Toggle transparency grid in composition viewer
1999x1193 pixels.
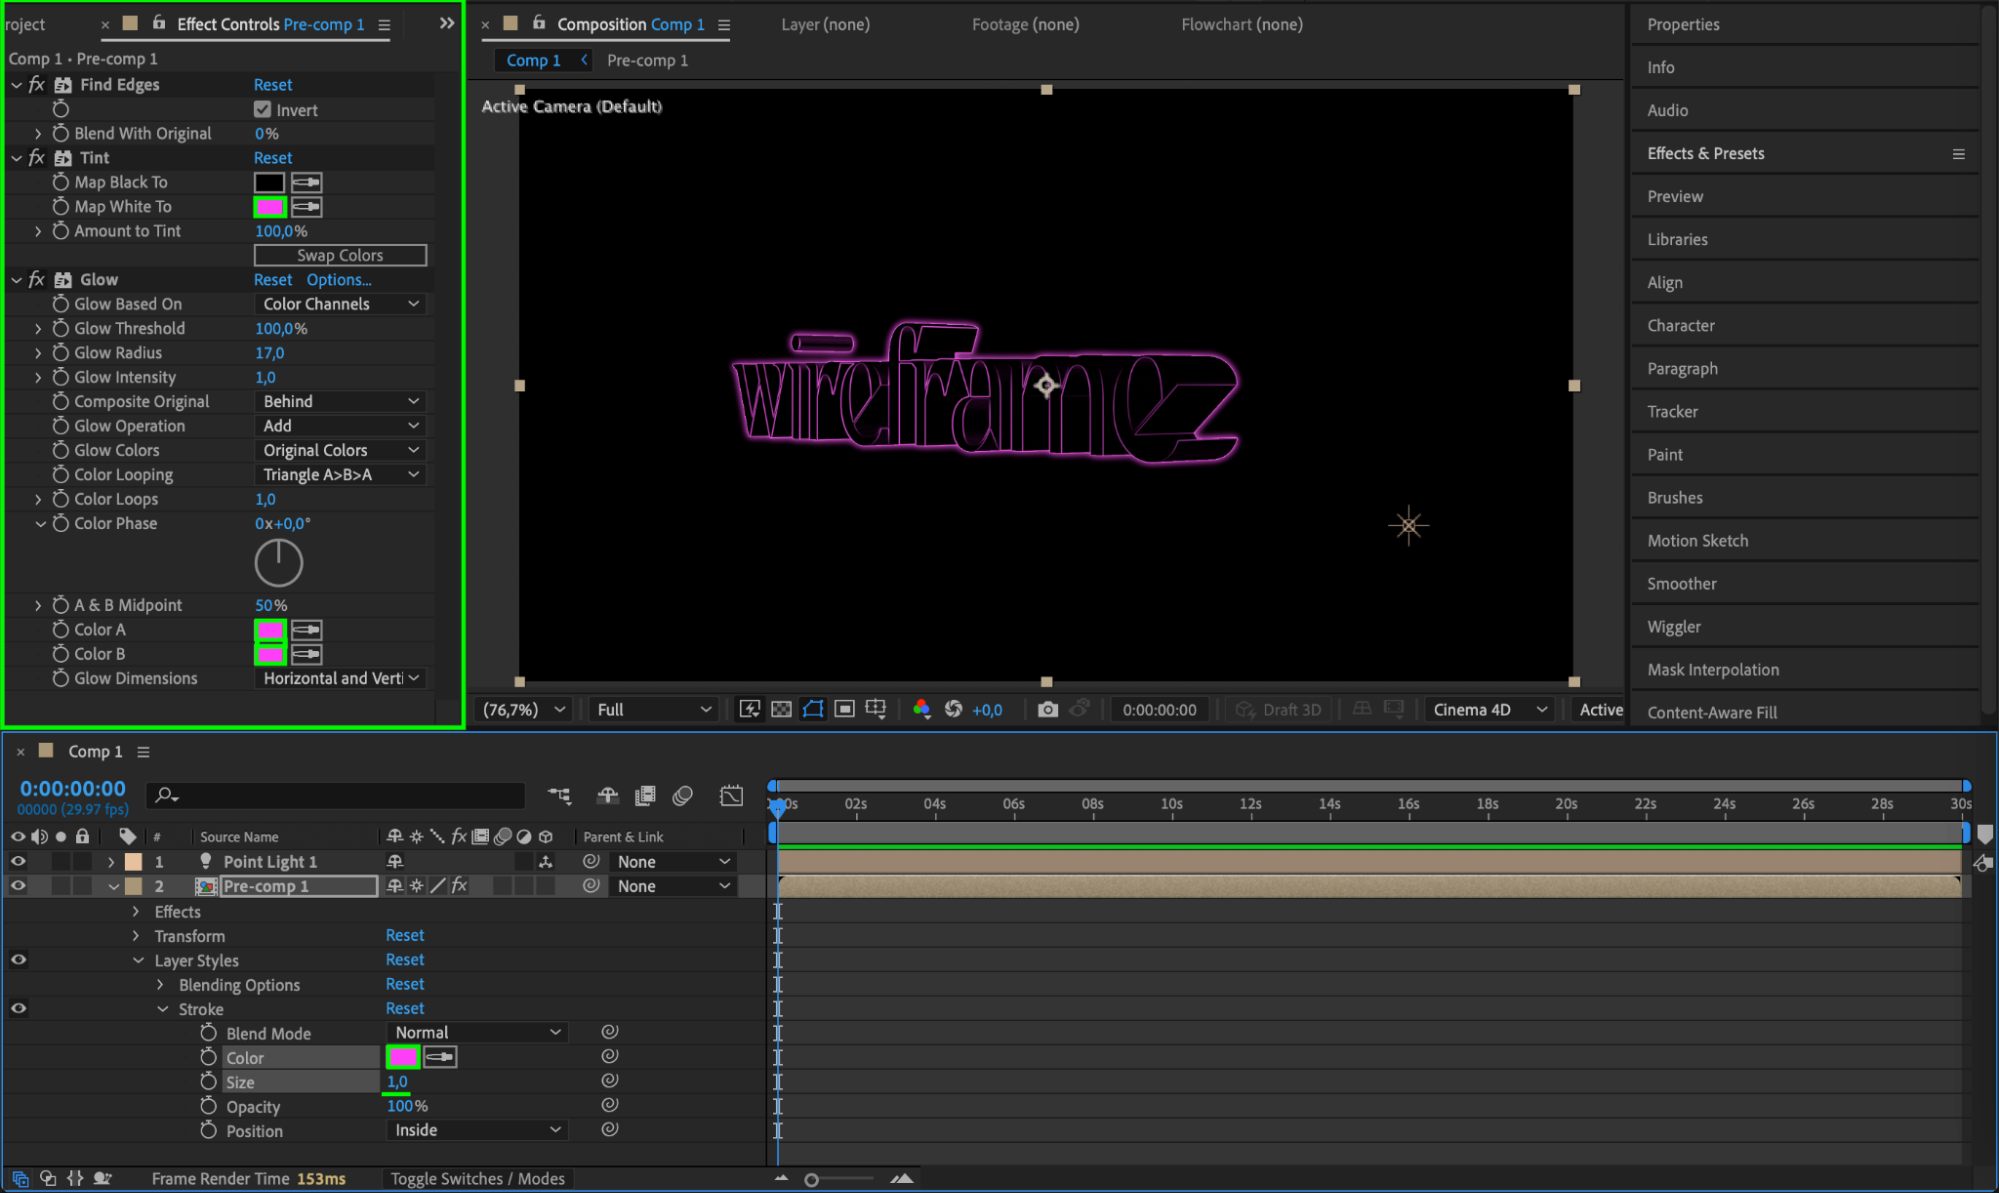click(x=781, y=709)
